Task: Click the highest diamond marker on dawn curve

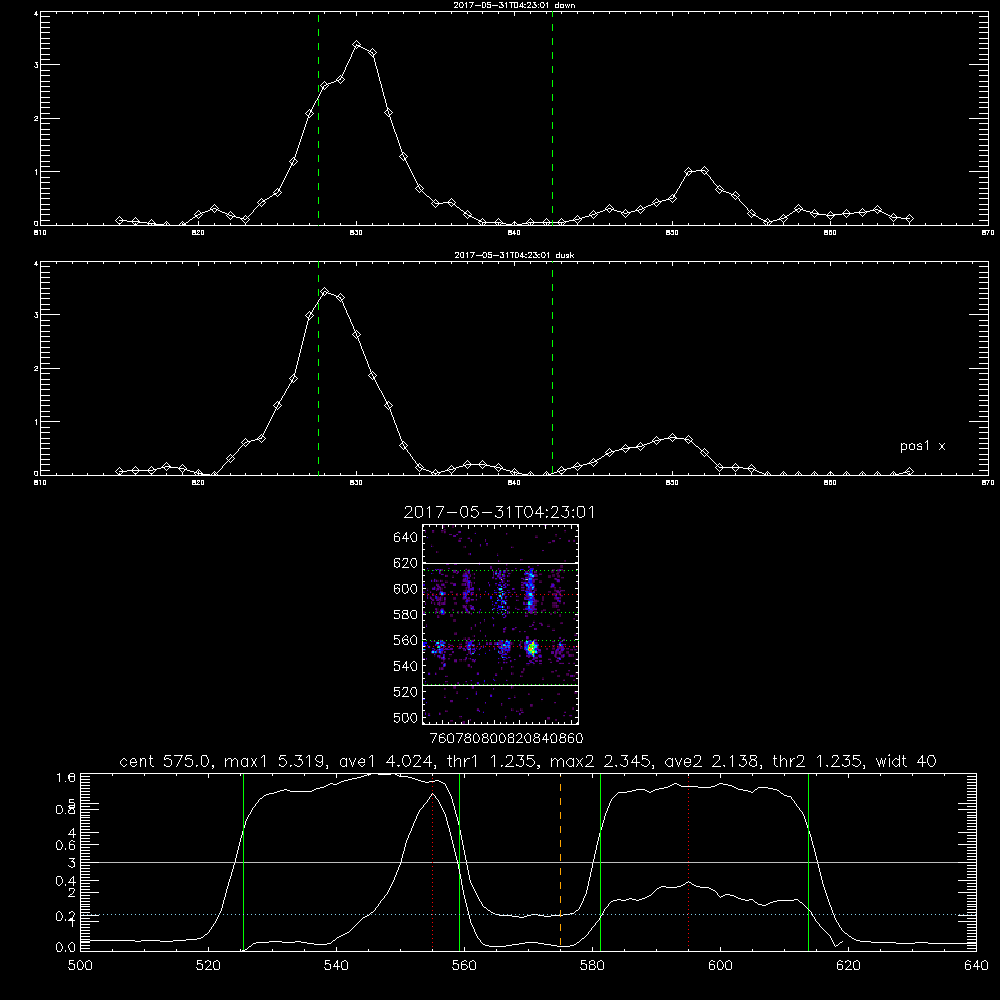Action: click(357, 45)
